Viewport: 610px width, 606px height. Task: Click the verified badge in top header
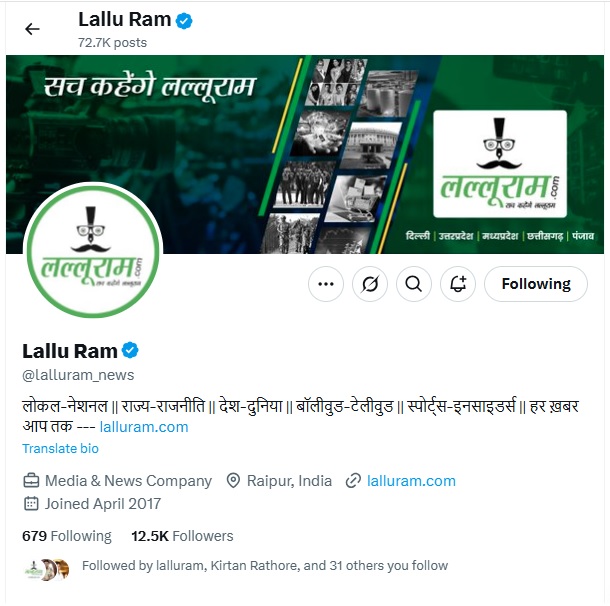(184, 21)
